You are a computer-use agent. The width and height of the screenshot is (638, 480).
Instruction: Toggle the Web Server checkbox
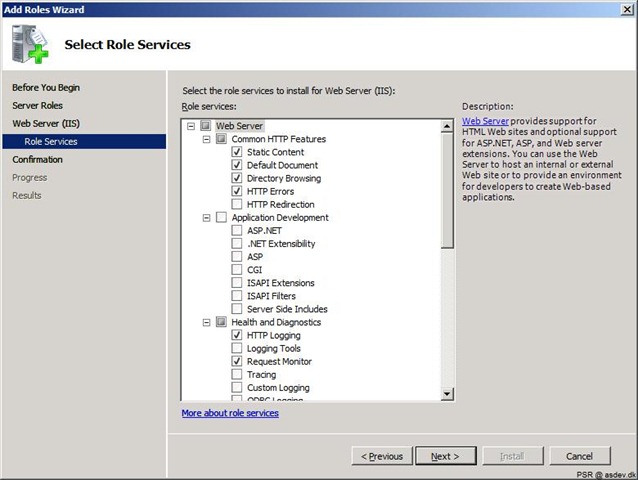pyautogui.click(x=206, y=126)
